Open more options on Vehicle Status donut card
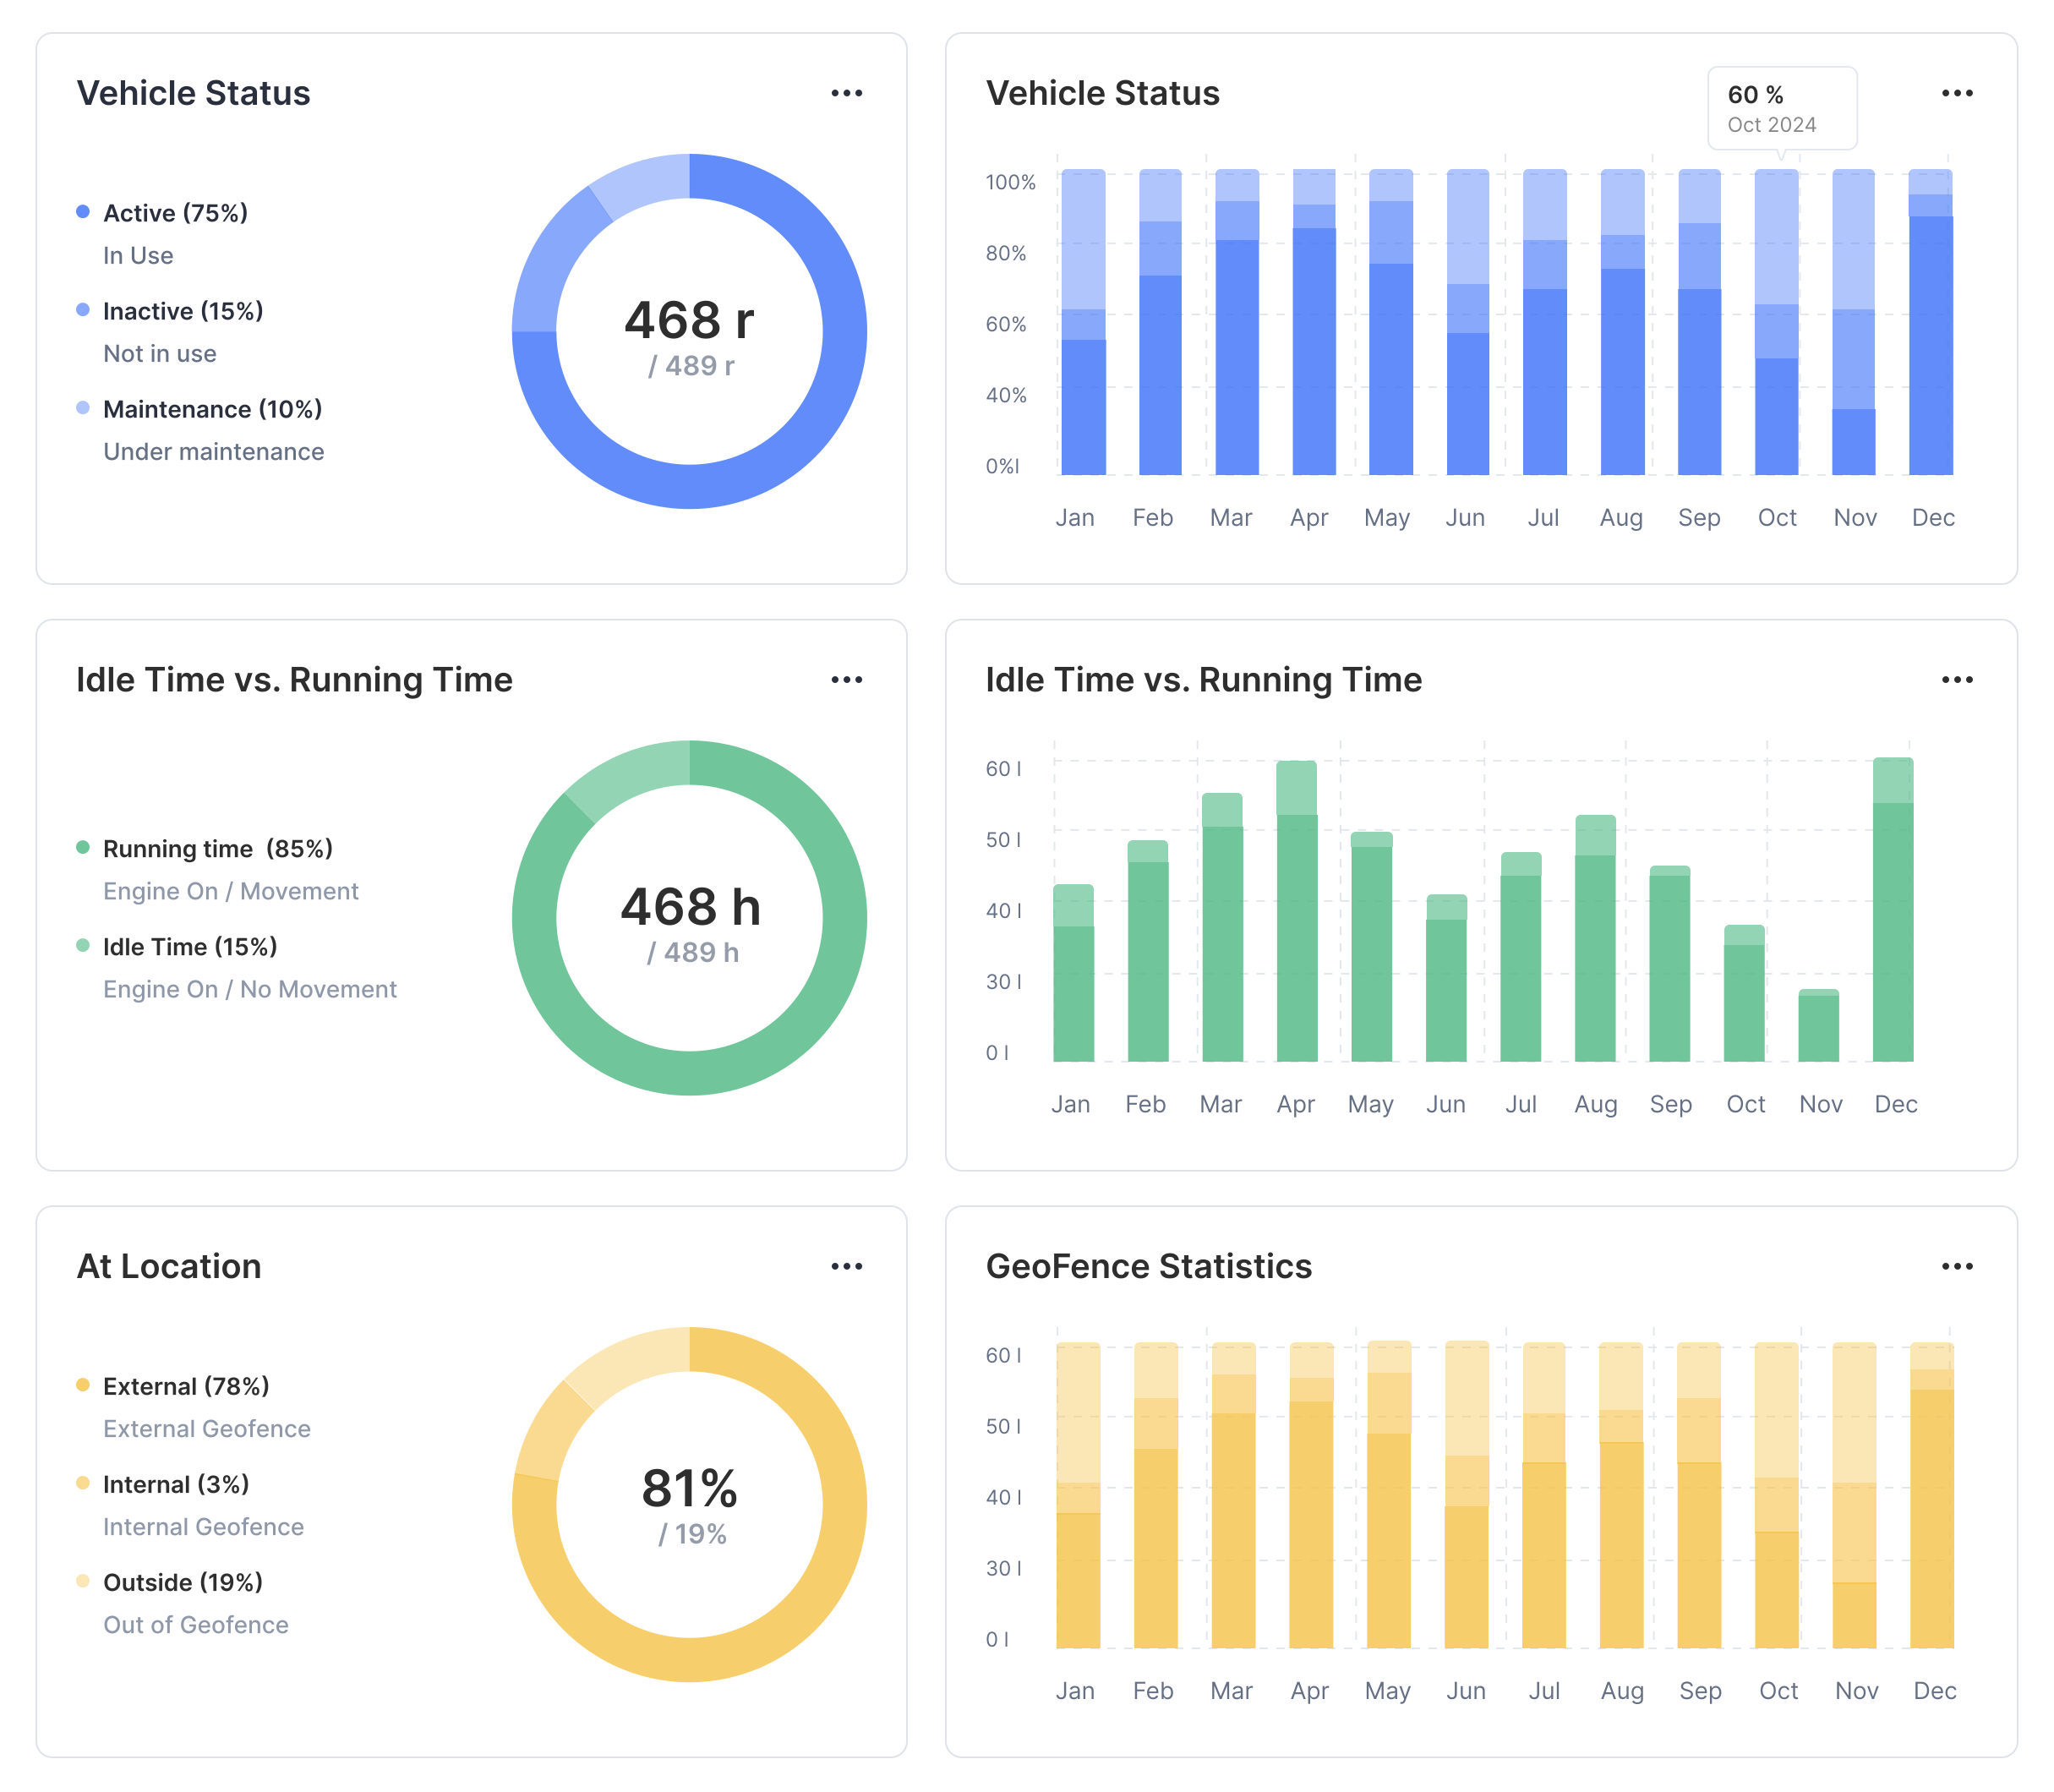Screen dimensions: 2054x1792 (846, 93)
